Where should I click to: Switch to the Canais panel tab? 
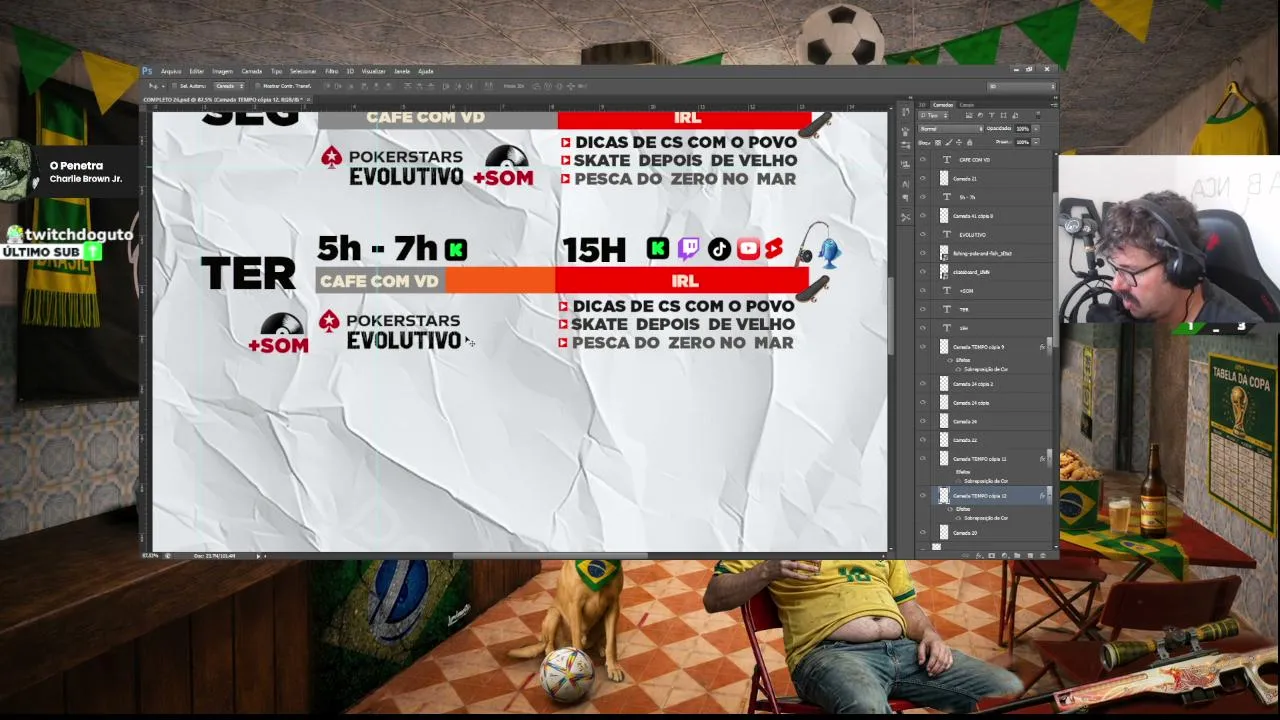(967, 104)
